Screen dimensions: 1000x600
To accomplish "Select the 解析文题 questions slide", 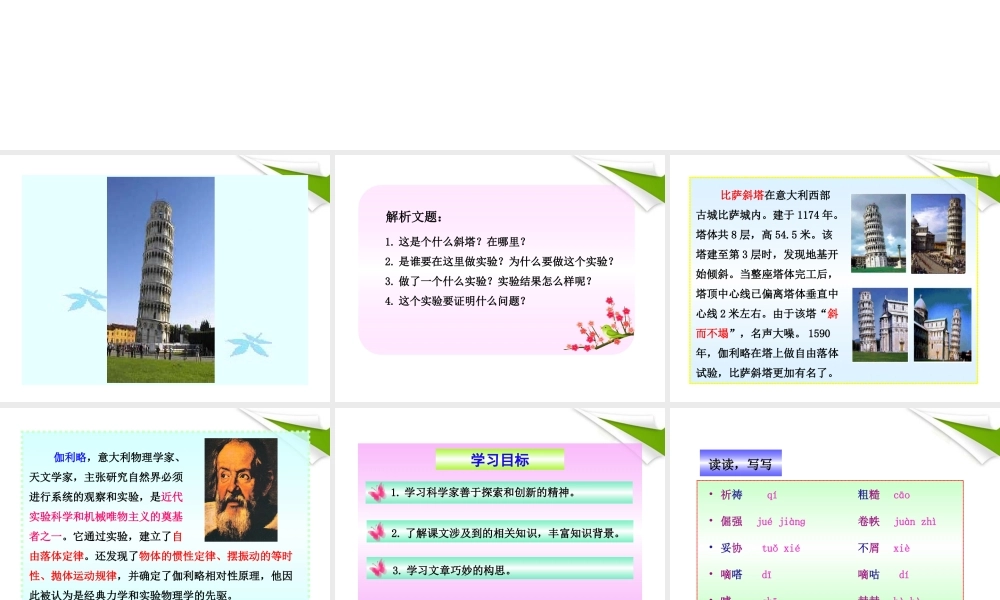I will (499, 279).
